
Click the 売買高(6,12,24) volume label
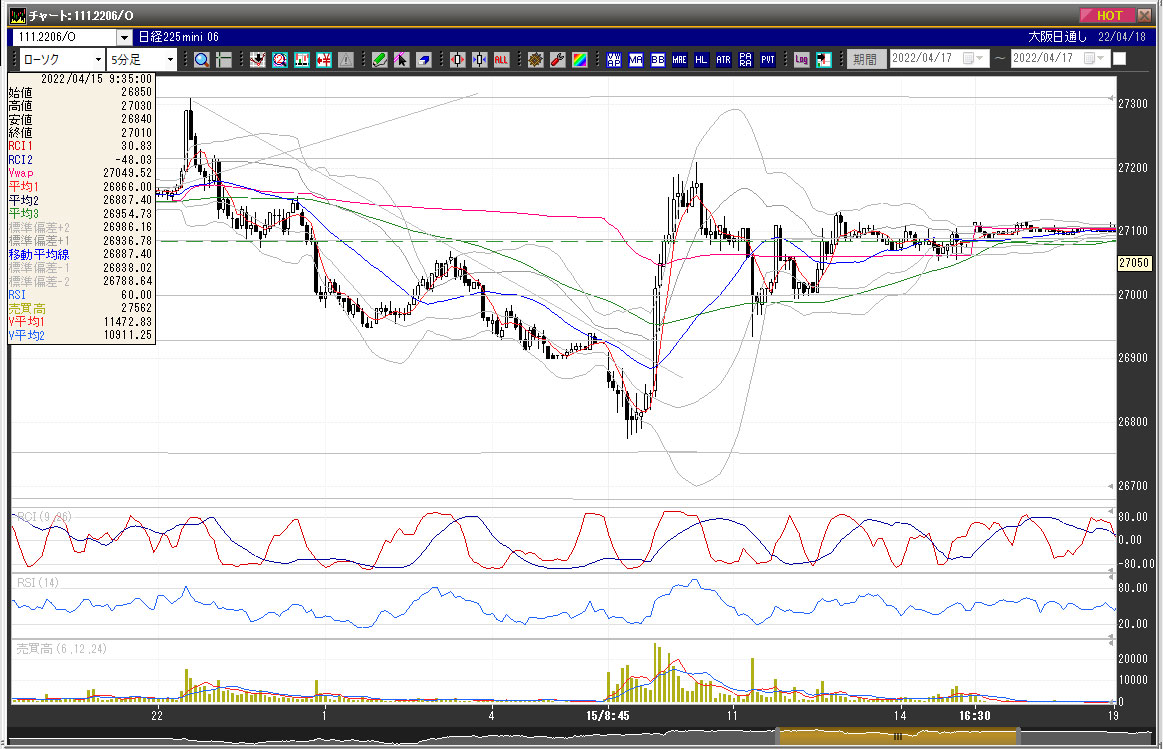click(62, 649)
